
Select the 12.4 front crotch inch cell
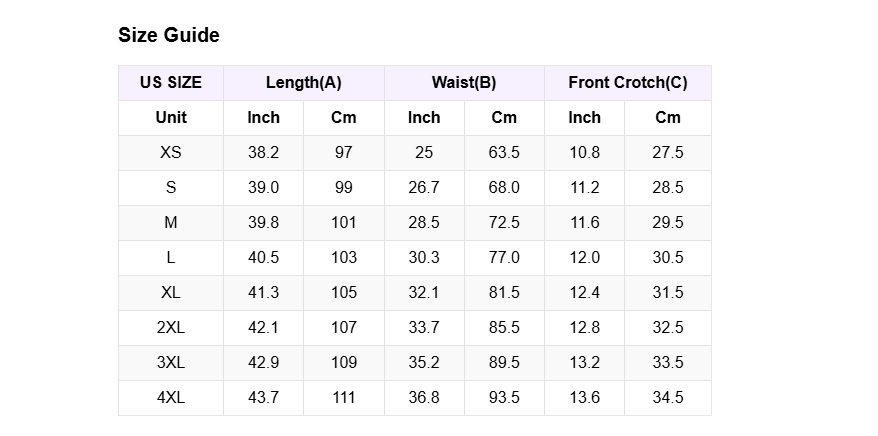click(x=585, y=293)
